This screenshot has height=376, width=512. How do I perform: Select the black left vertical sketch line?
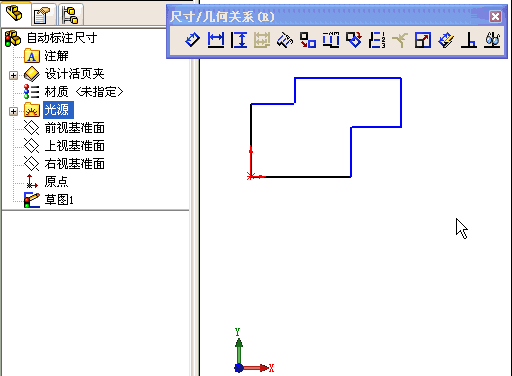[251, 127]
